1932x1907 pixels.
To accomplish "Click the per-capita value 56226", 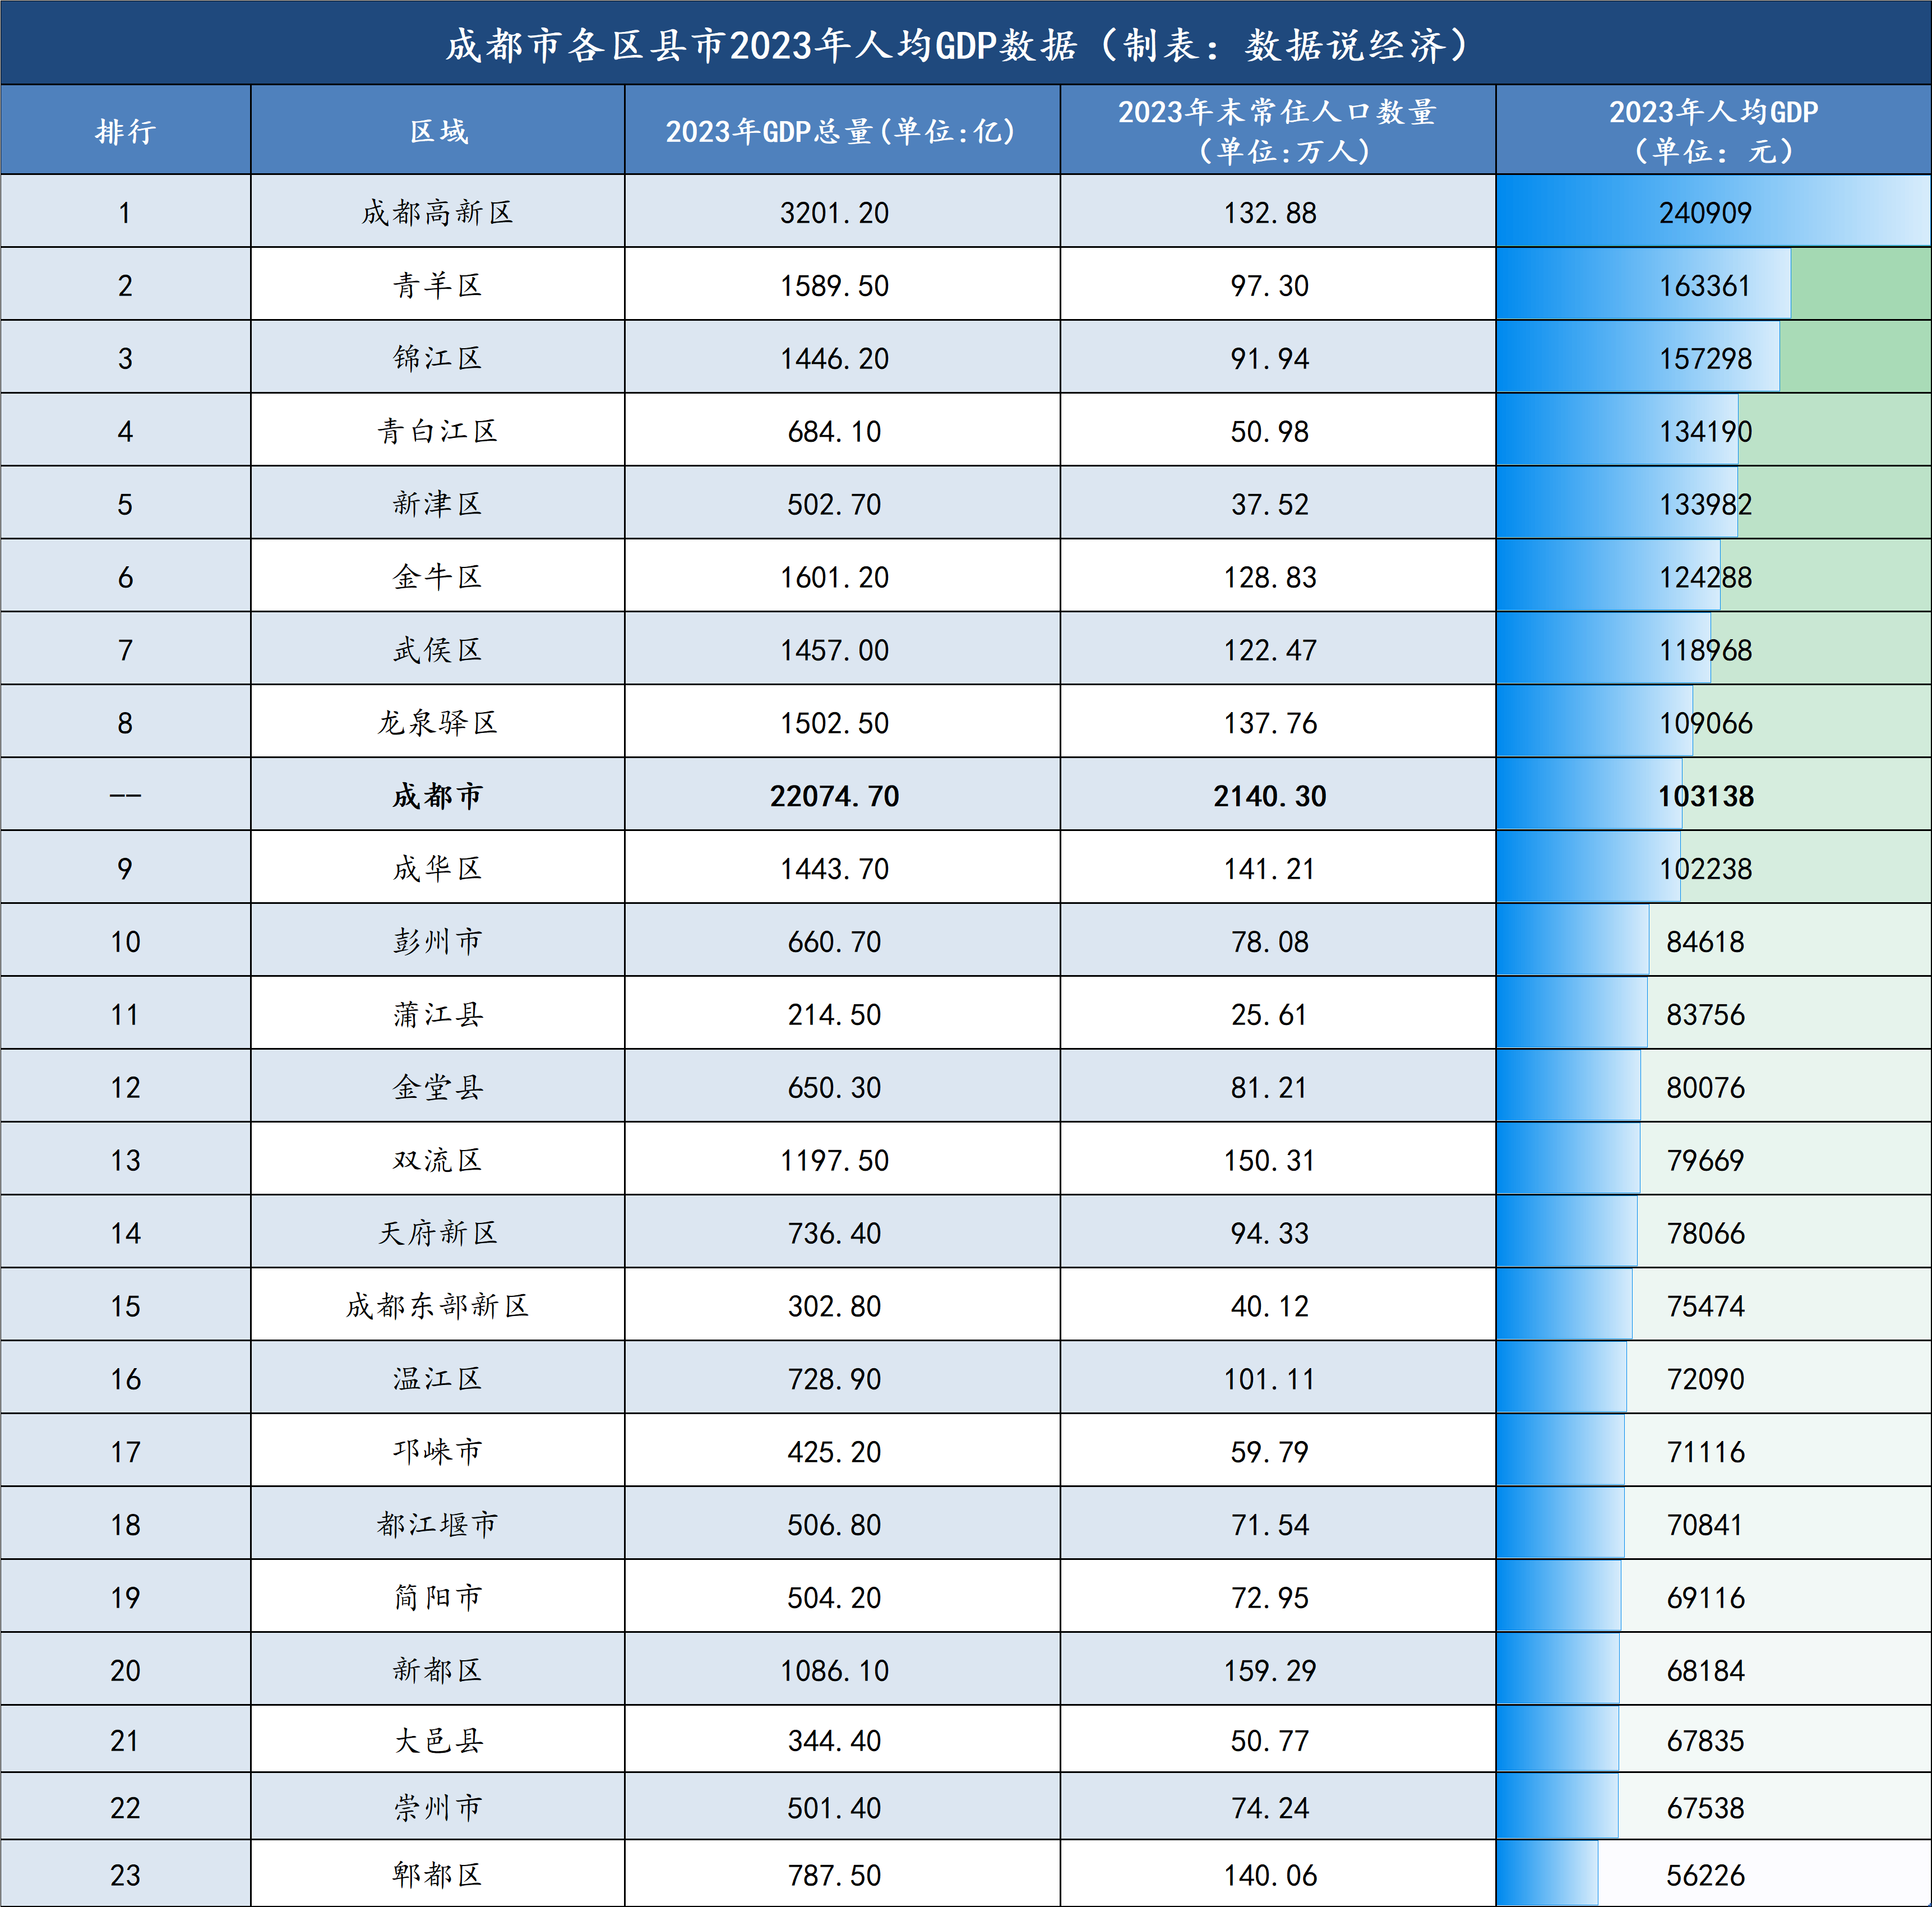I will coord(1705,1877).
